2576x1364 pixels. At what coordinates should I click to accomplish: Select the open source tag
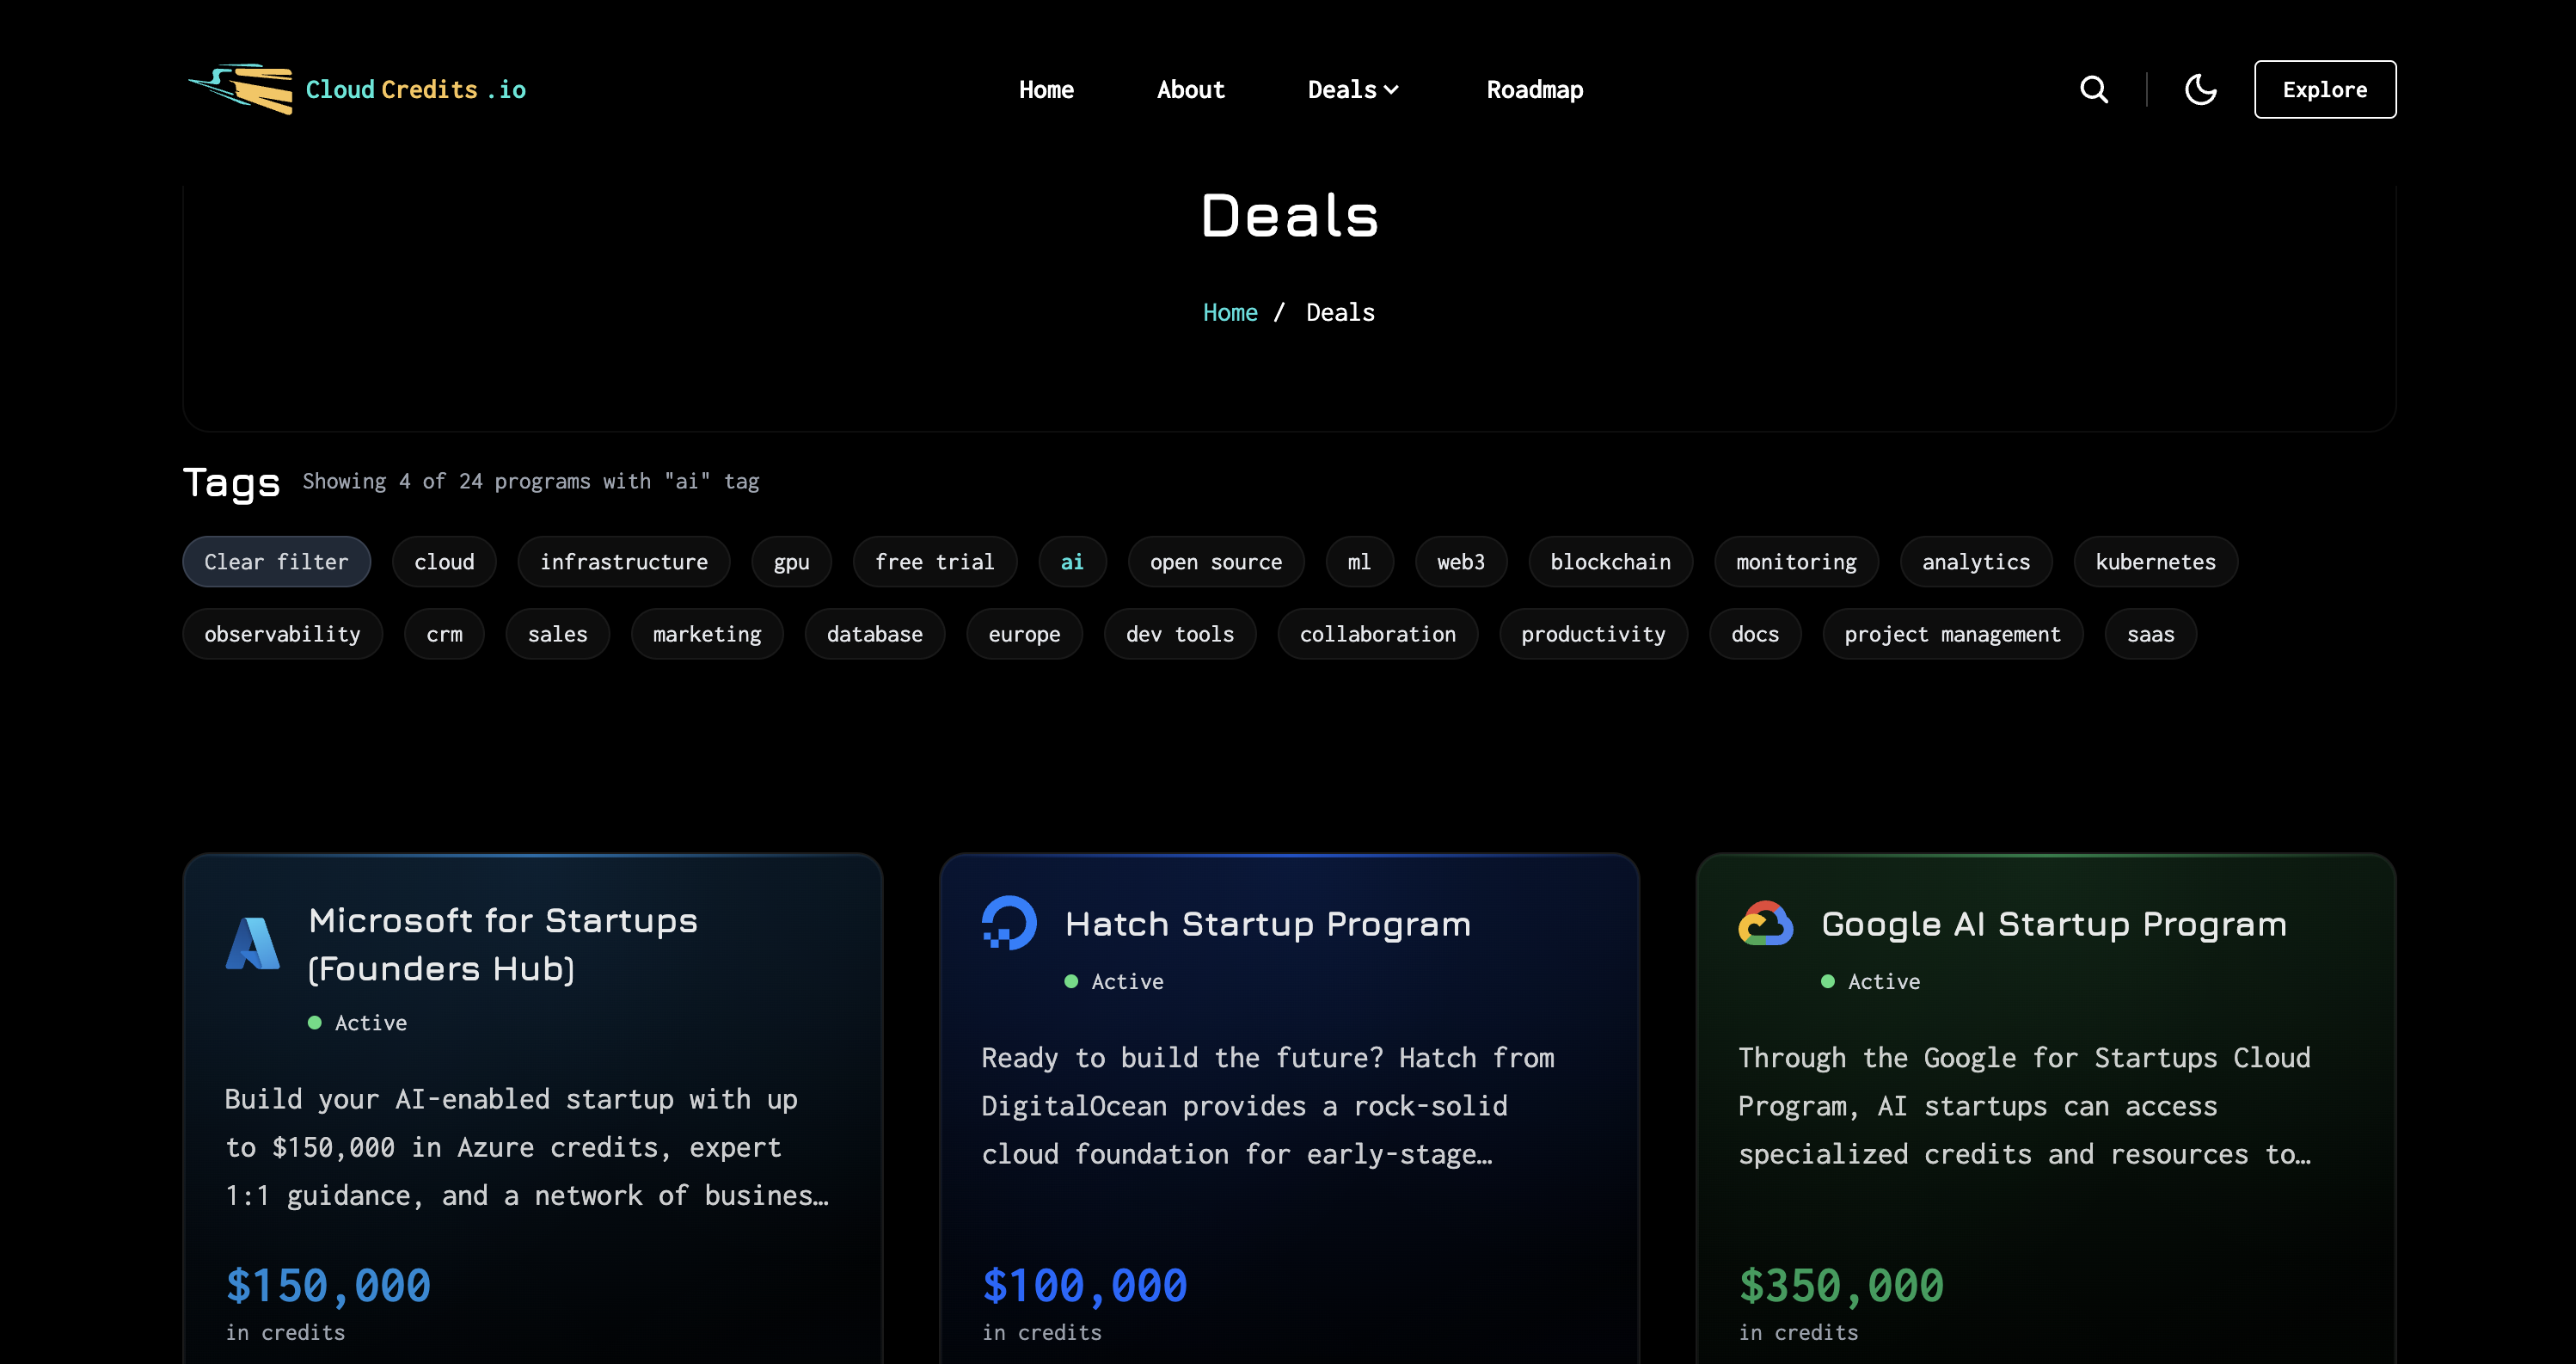[x=1215, y=562]
